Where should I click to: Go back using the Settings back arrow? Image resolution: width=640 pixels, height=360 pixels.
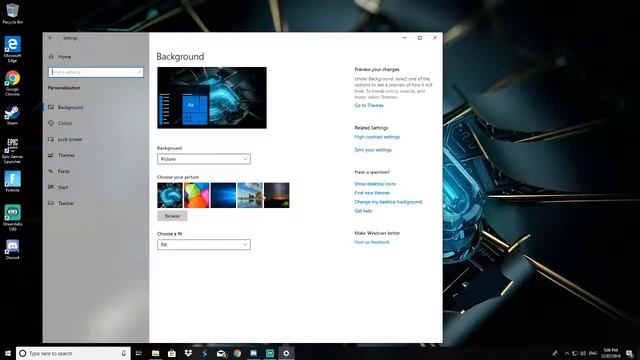(x=51, y=38)
